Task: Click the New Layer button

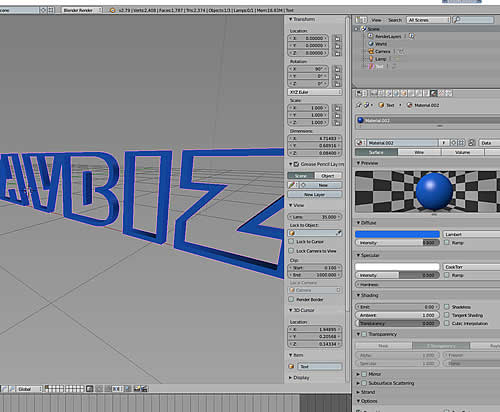Action: [x=315, y=194]
